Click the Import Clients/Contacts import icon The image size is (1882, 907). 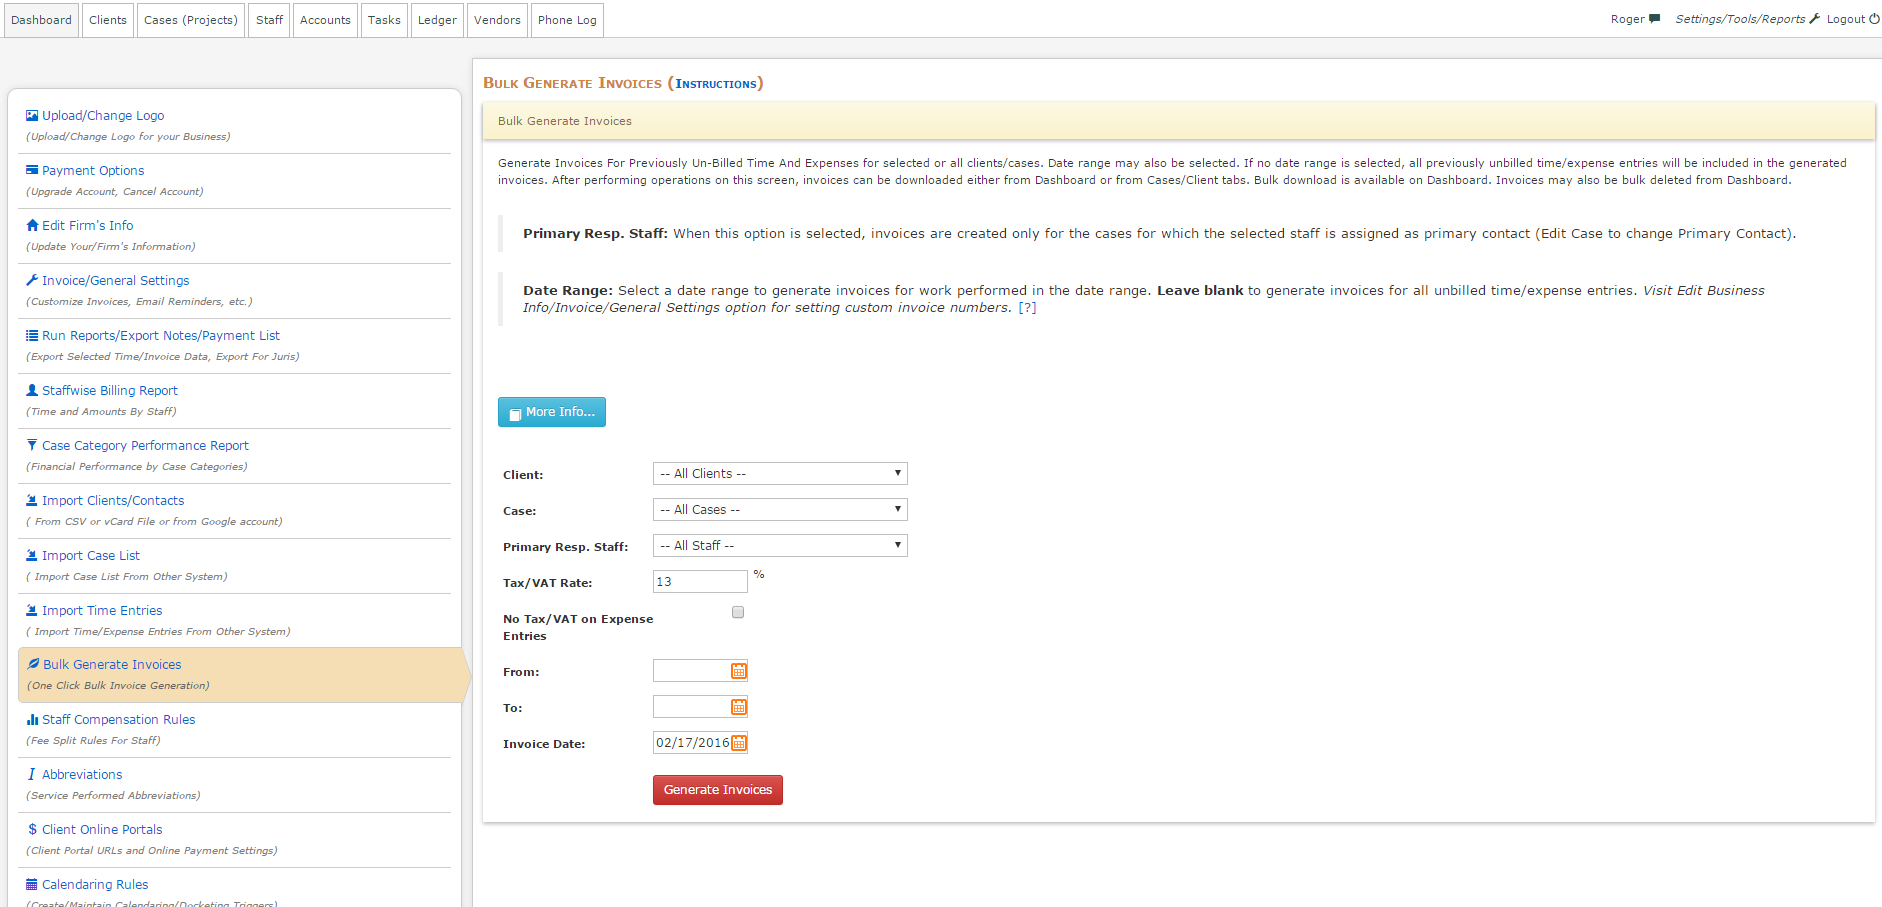[x=32, y=501]
